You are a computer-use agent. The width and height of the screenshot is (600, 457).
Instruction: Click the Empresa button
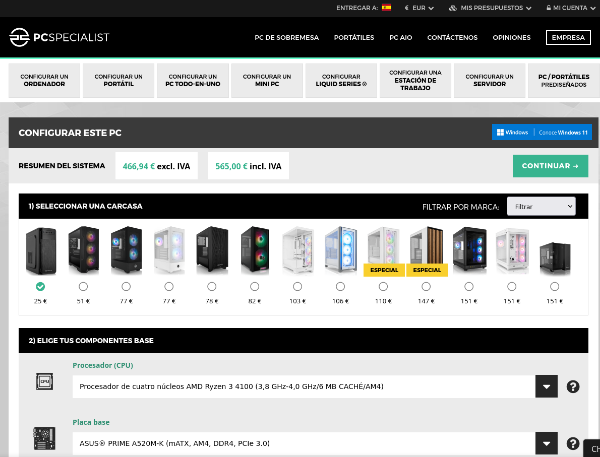pos(568,38)
